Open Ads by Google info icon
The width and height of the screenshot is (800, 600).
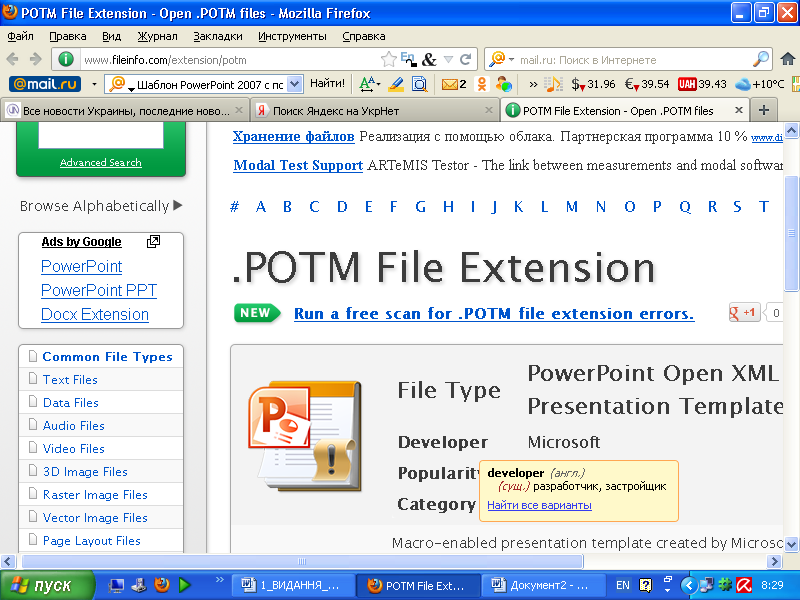click(x=153, y=241)
